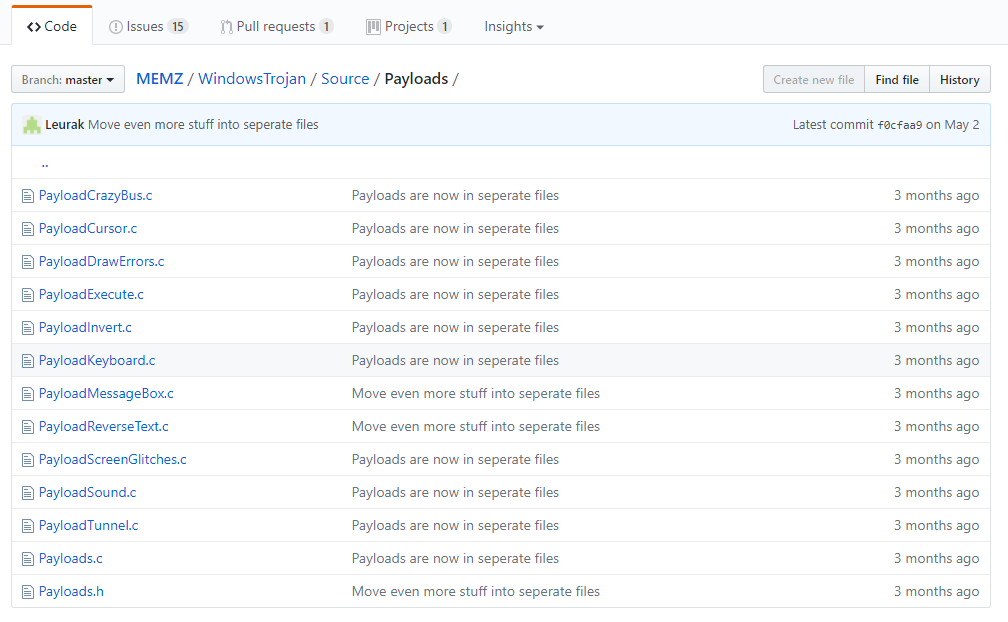Open PayloadTunnel.c file
The height and width of the screenshot is (622, 1008).
(88, 526)
